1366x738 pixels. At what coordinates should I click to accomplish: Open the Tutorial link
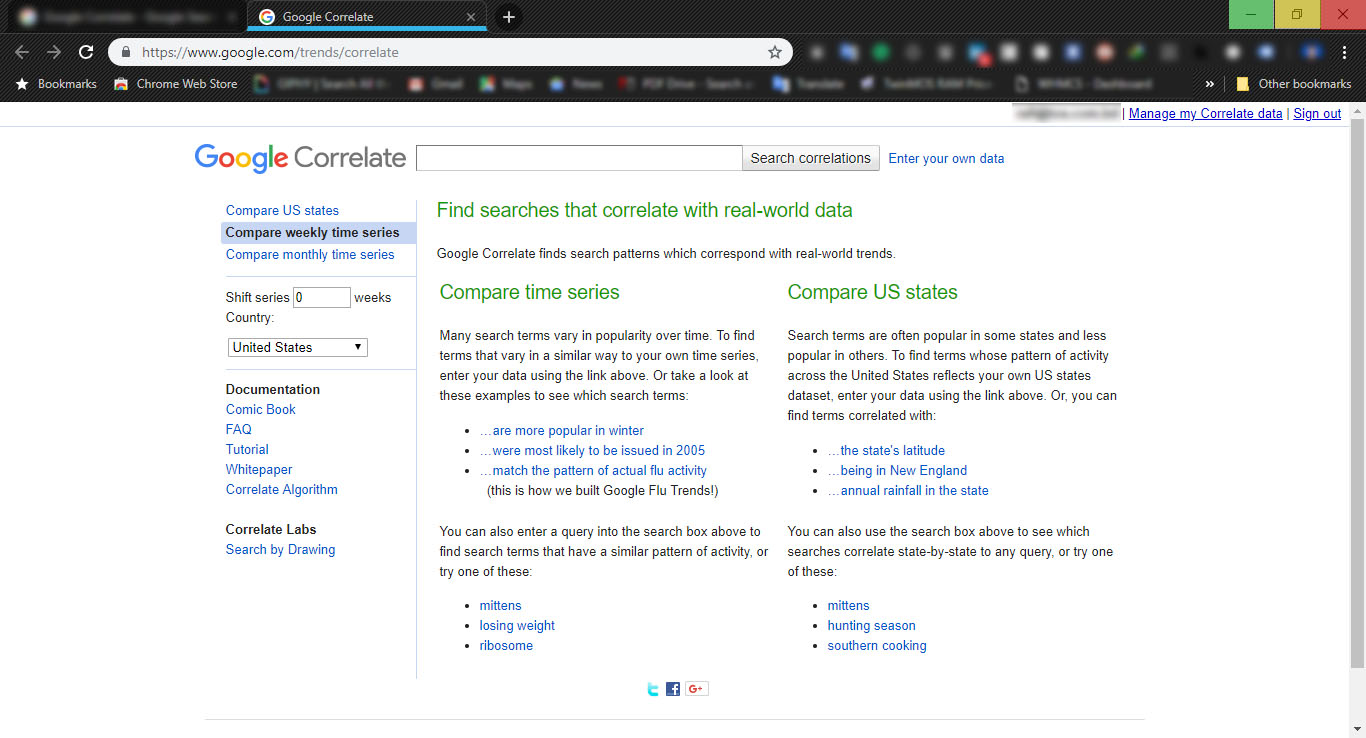click(x=247, y=449)
